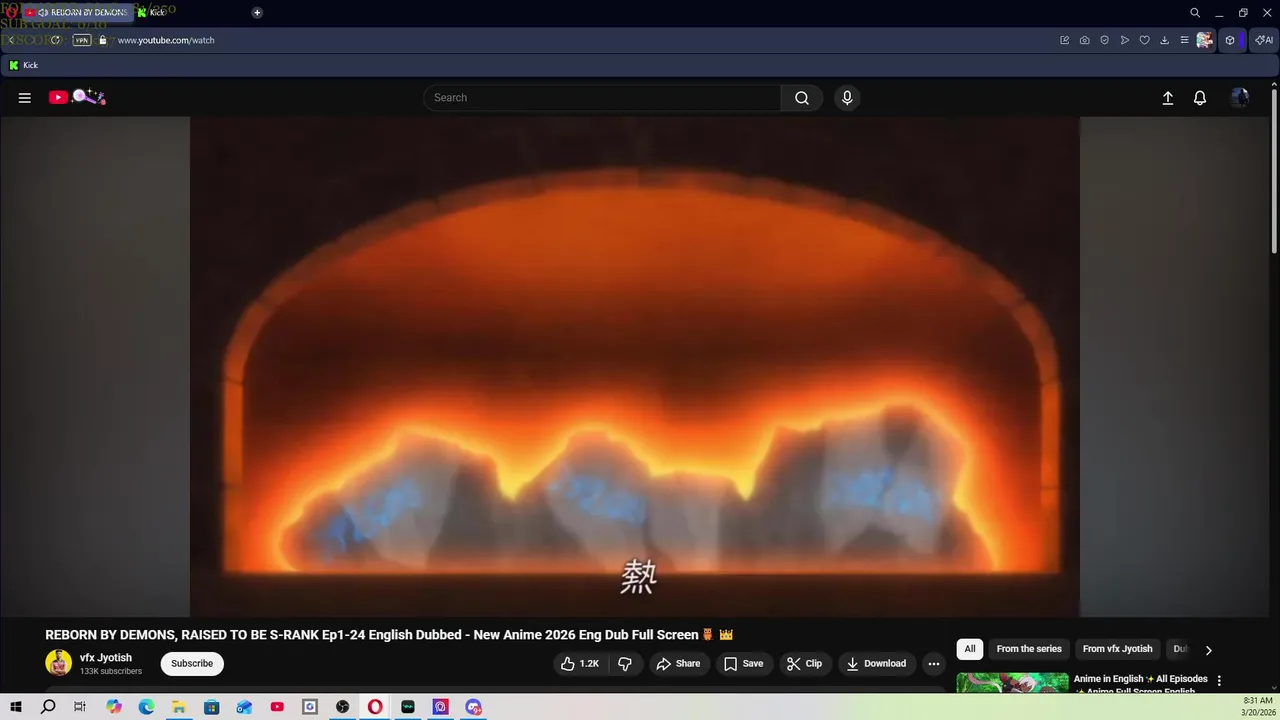
Task: Open the Kick bookmark in bookmarks bar
Action: tap(23, 65)
